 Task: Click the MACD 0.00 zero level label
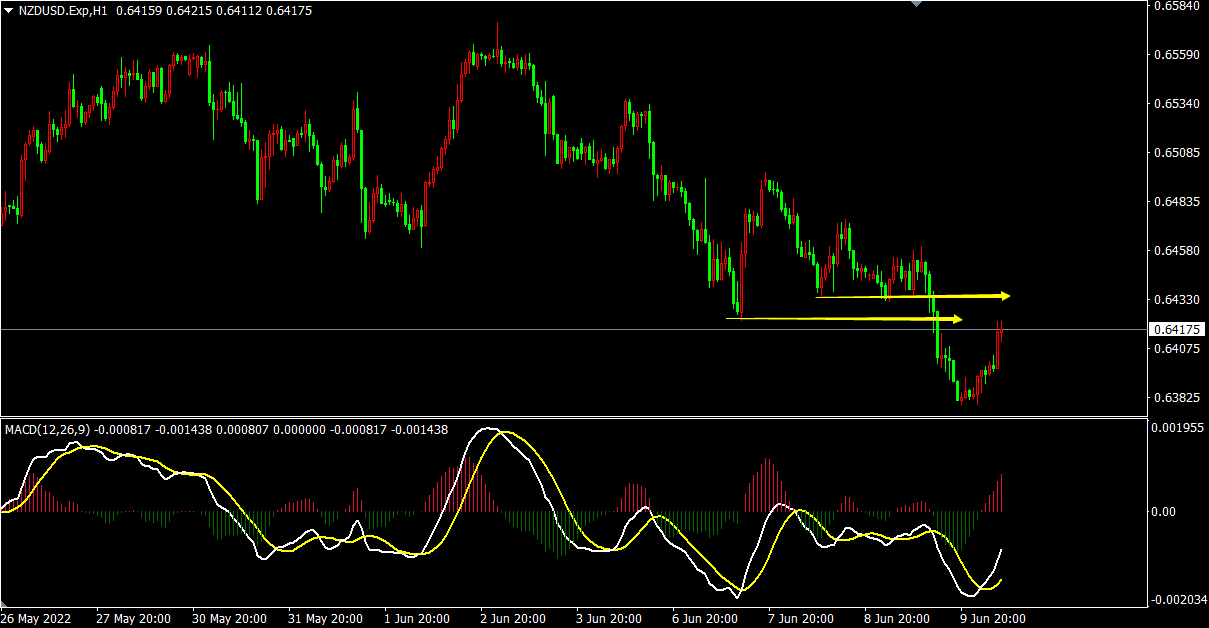(1165, 512)
